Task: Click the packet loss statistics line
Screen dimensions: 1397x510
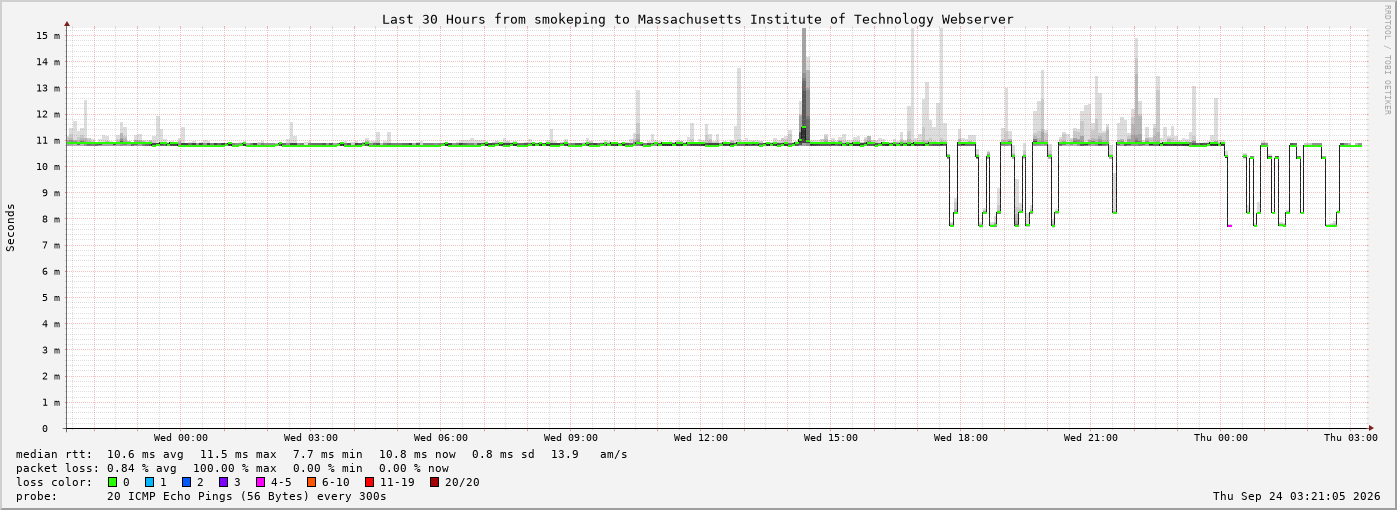Action: pyautogui.click(x=232, y=468)
